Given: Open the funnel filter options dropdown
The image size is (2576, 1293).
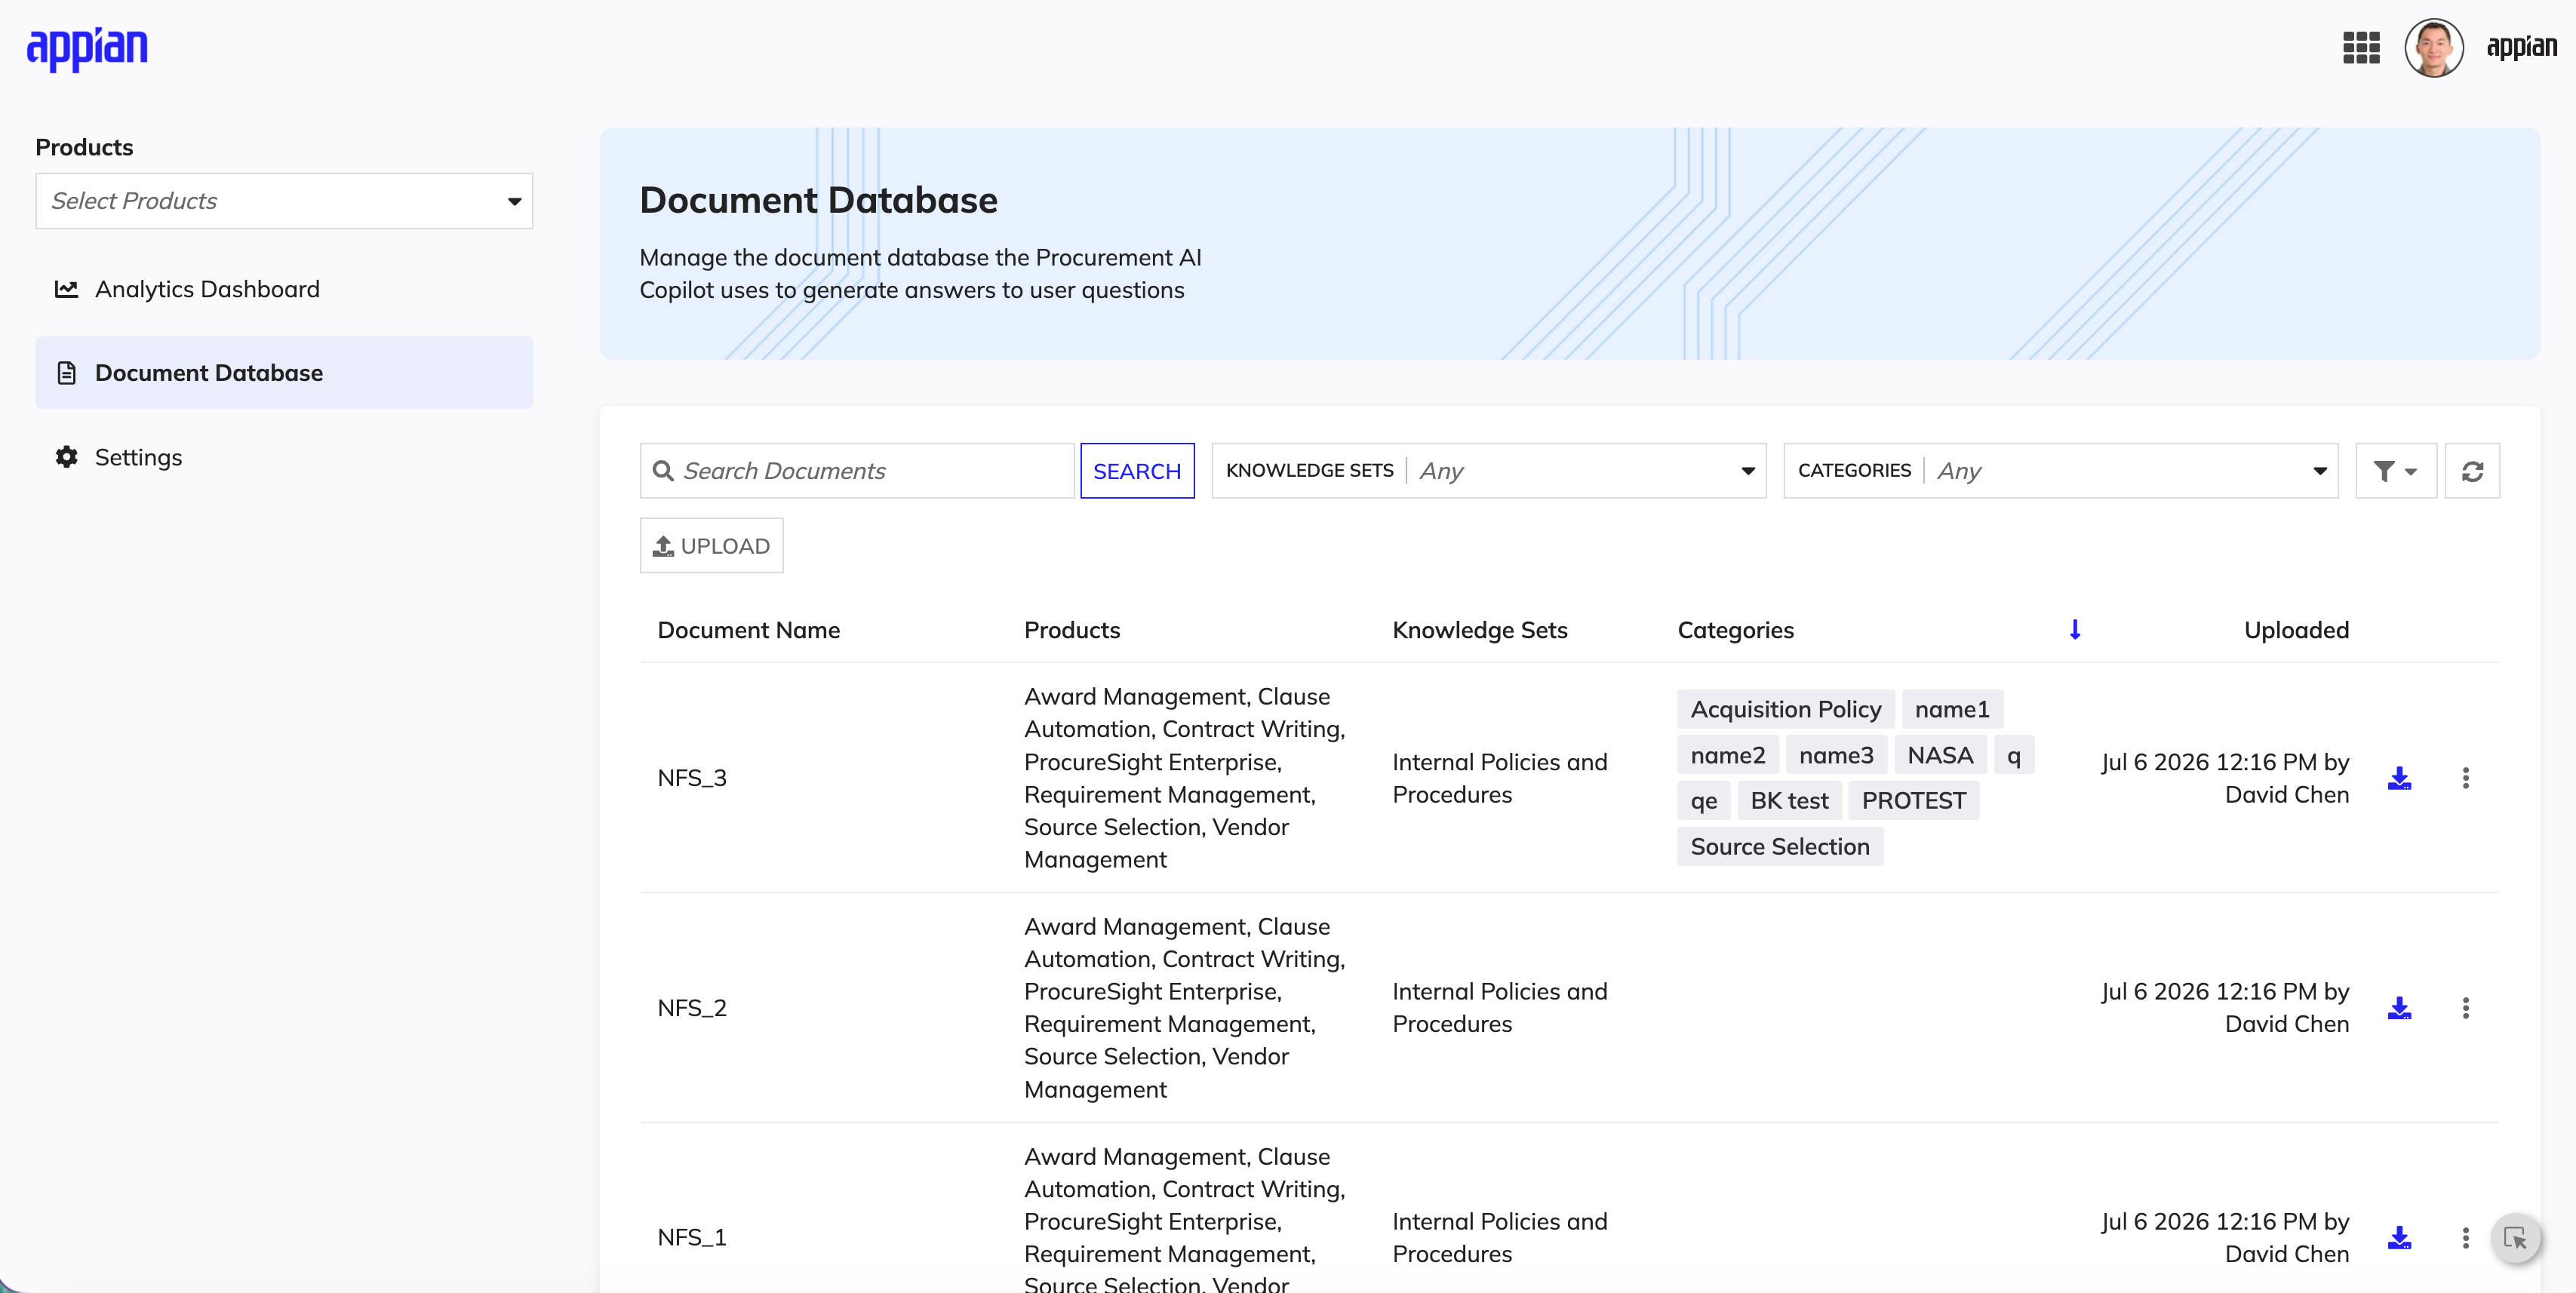Looking at the screenshot, I should pos(2395,471).
